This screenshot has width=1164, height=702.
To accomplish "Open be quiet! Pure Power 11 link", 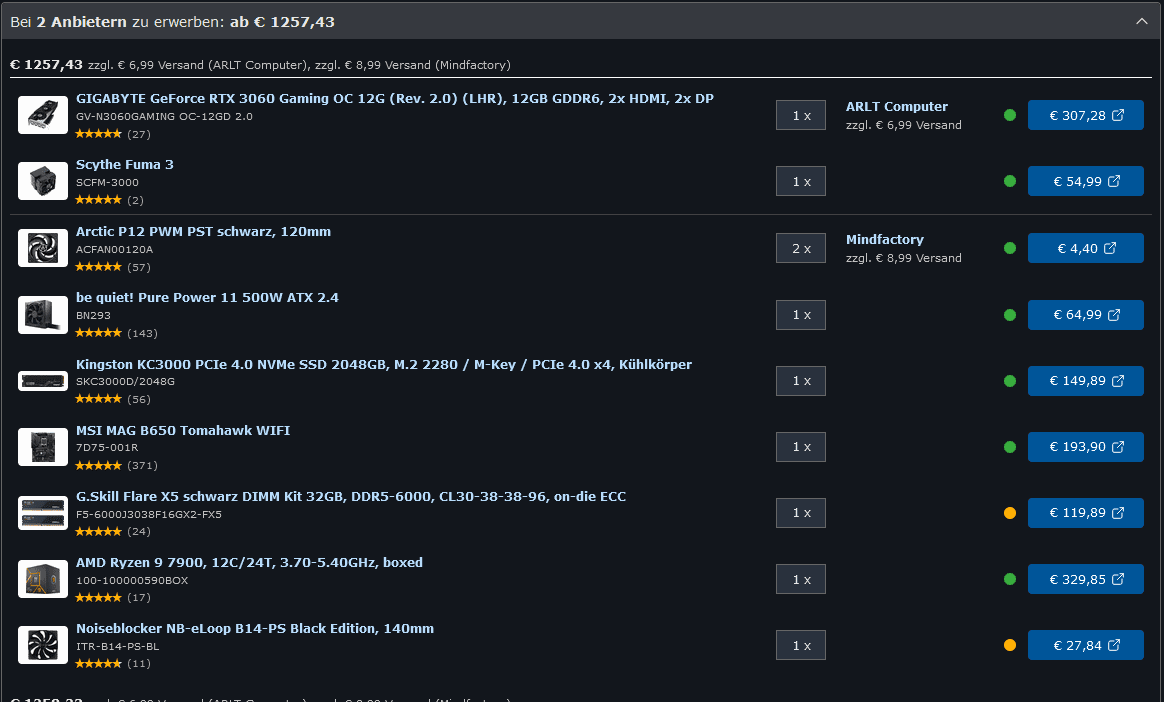I will [x=207, y=298].
